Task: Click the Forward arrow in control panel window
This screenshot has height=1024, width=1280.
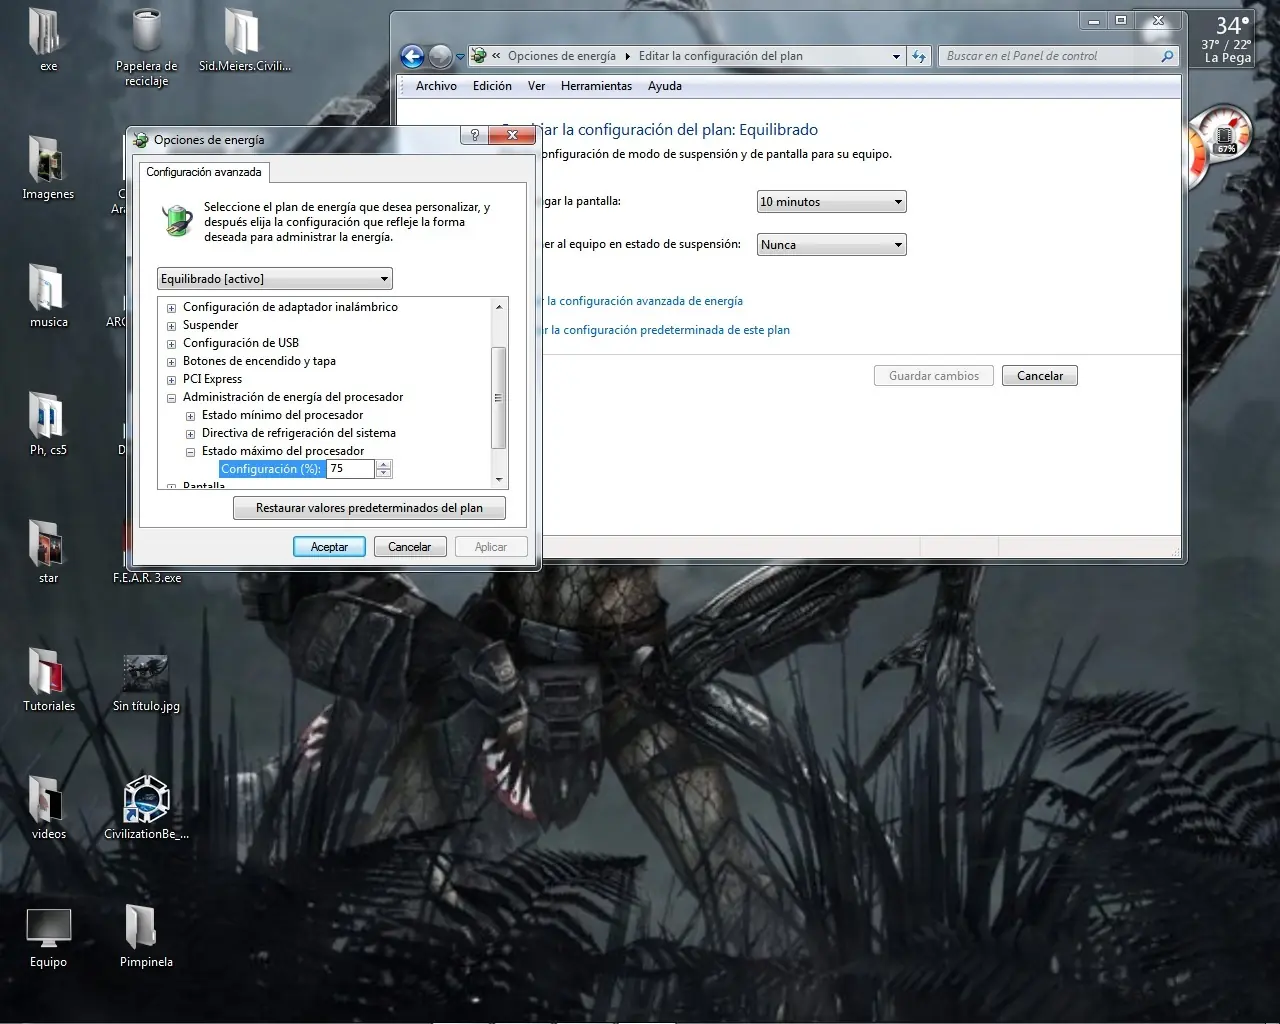Action: [x=440, y=56]
